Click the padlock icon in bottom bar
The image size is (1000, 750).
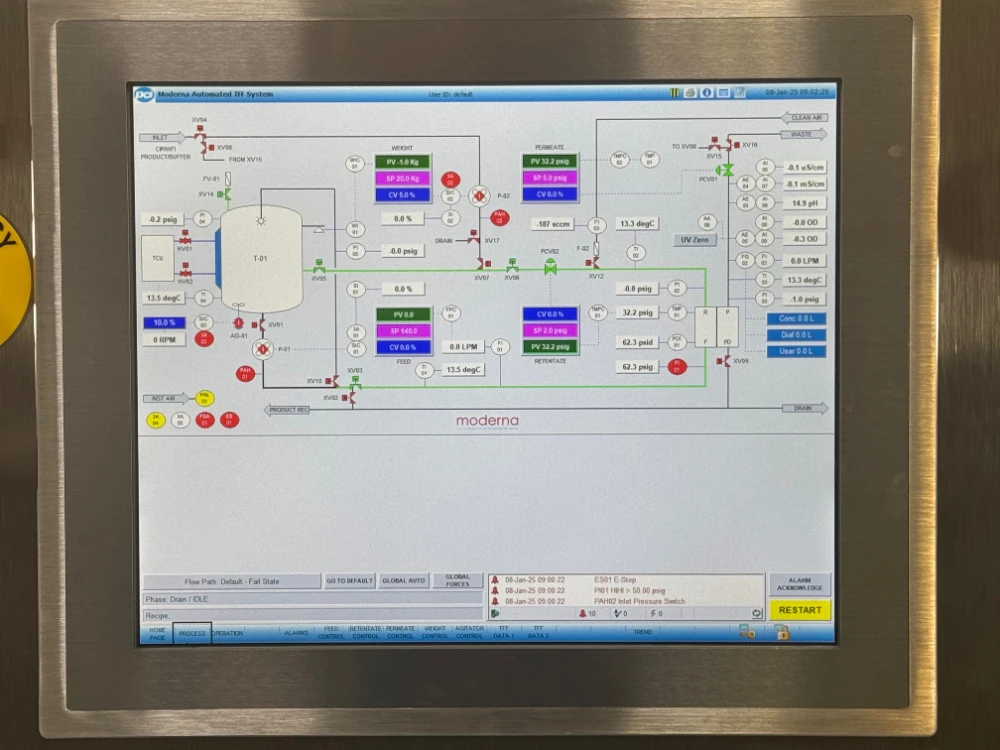(x=781, y=632)
